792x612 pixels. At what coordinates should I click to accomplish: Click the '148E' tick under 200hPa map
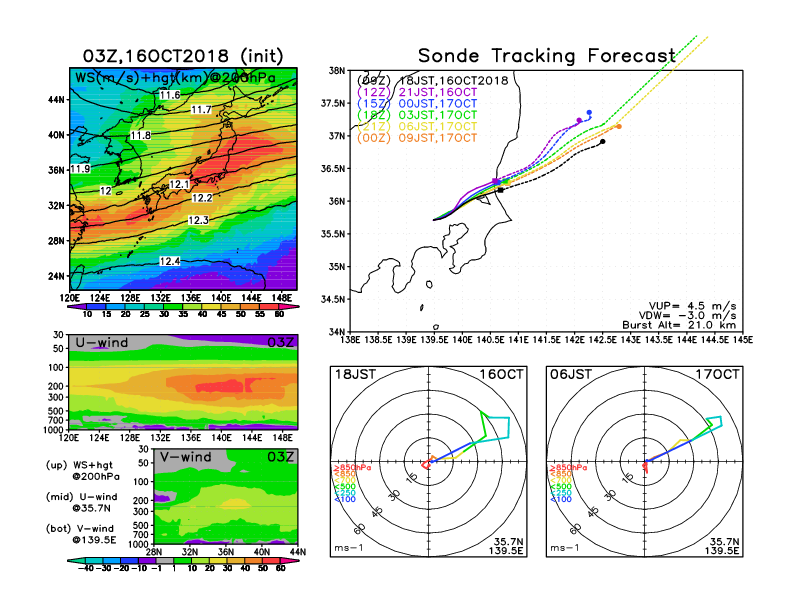[x=282, y=298]
